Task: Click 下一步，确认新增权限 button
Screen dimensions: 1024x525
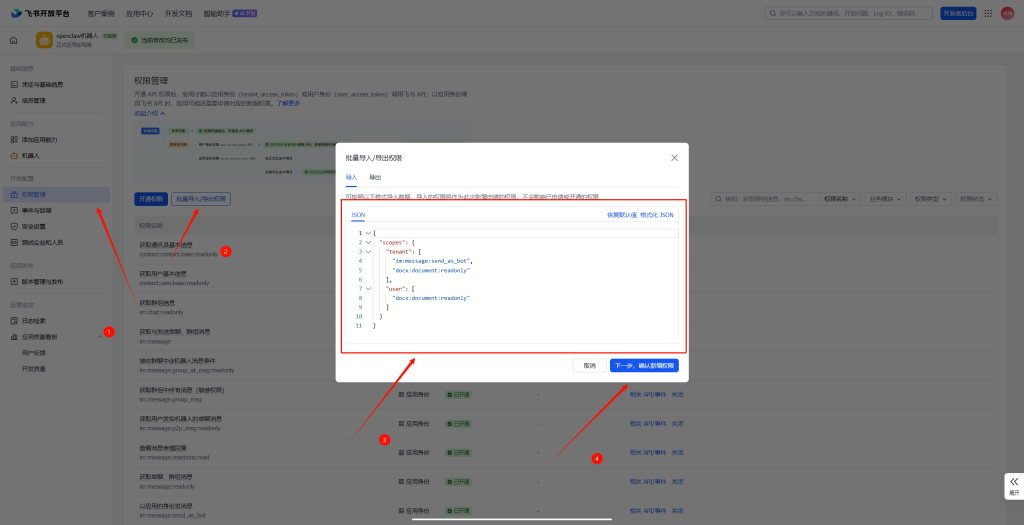Action: [644, 366]
